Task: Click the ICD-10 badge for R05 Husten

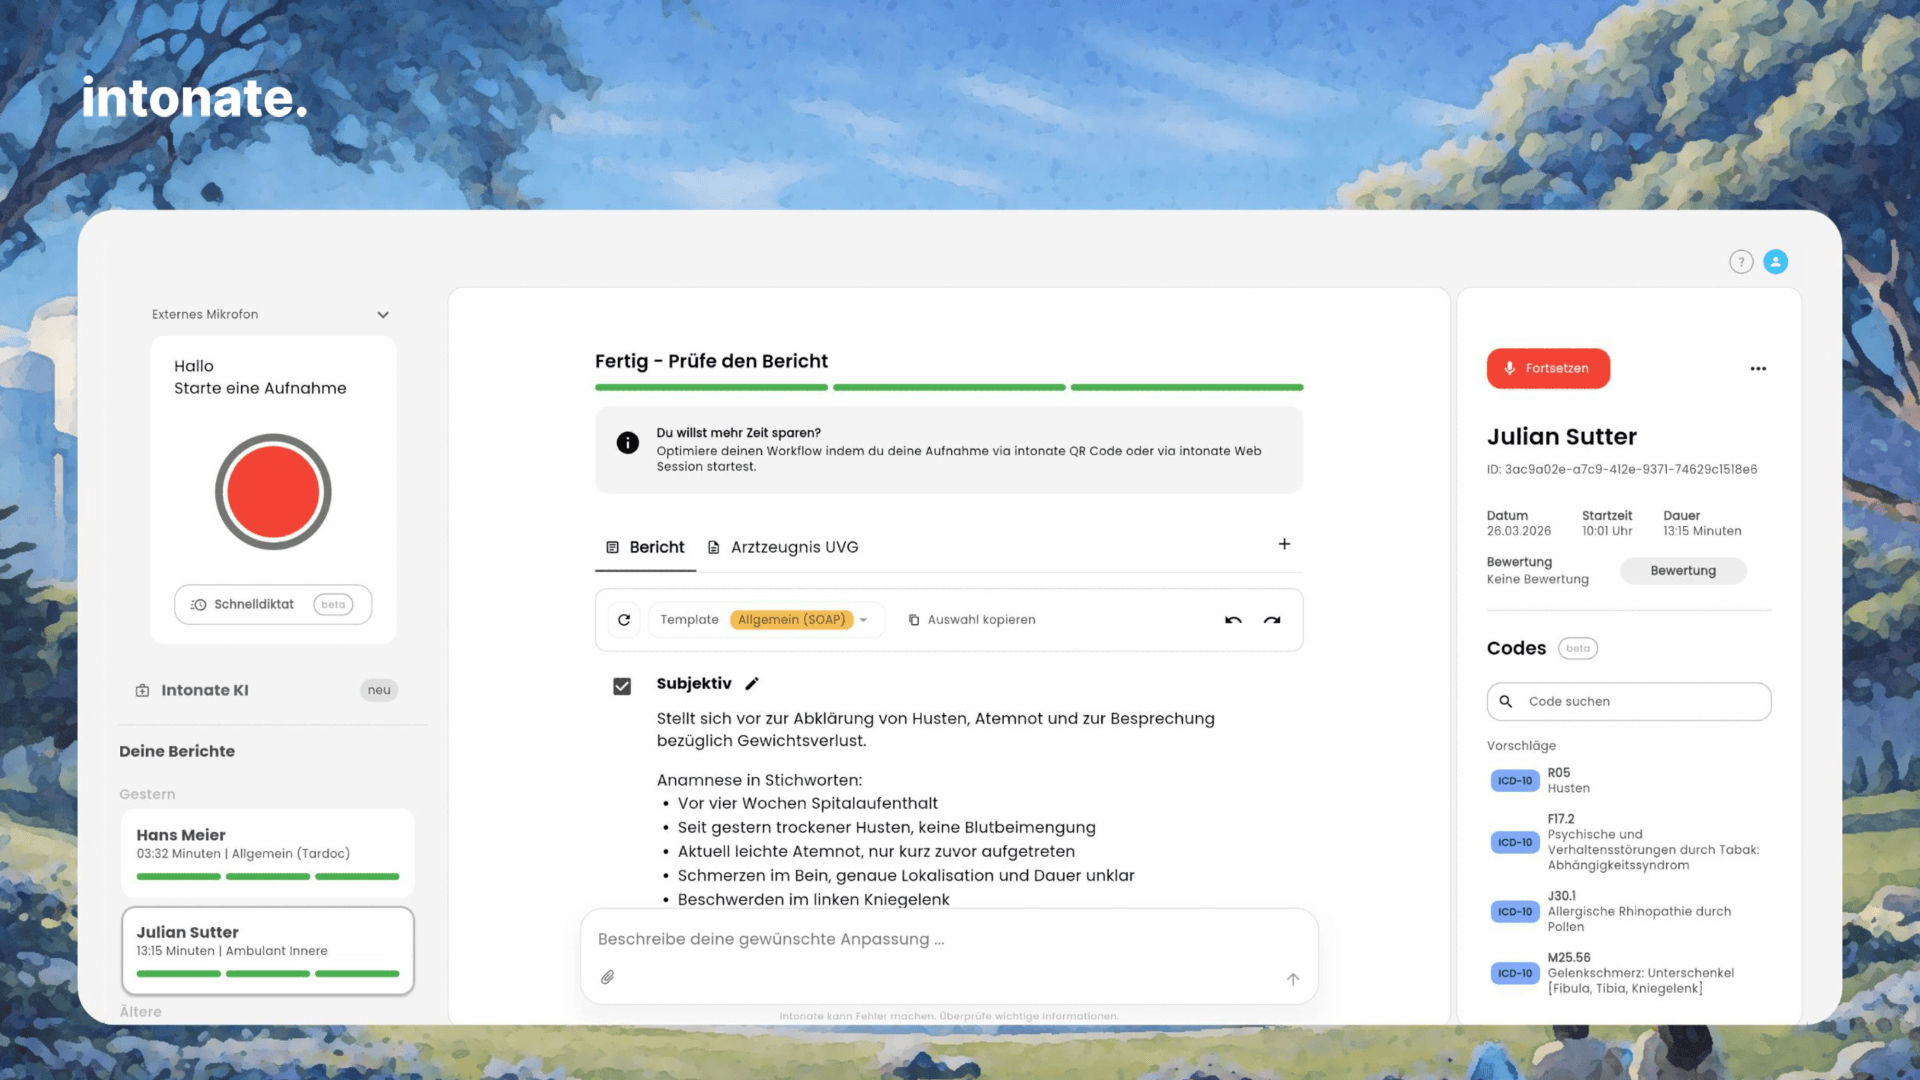Action: tap(1514, 781)
